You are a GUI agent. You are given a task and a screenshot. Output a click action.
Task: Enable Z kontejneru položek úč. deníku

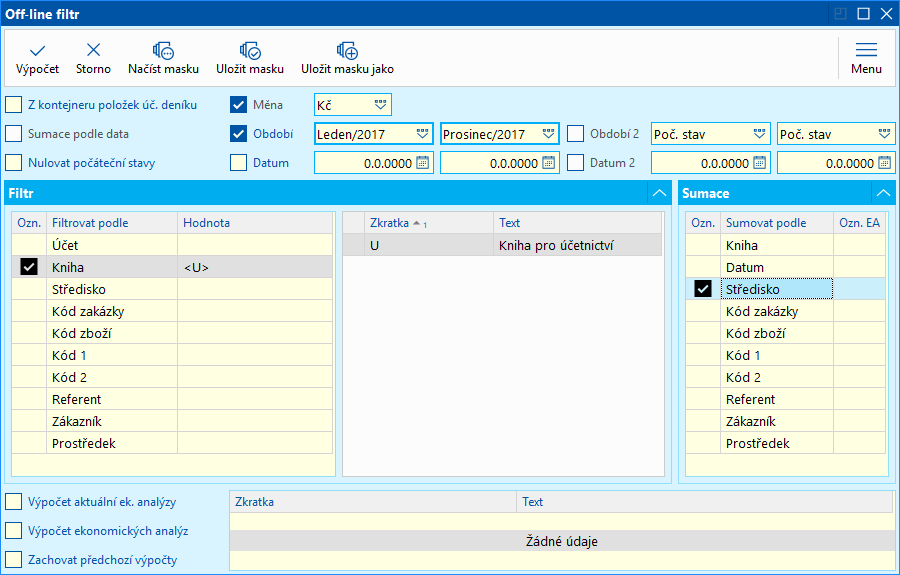[x=14, y=105]
